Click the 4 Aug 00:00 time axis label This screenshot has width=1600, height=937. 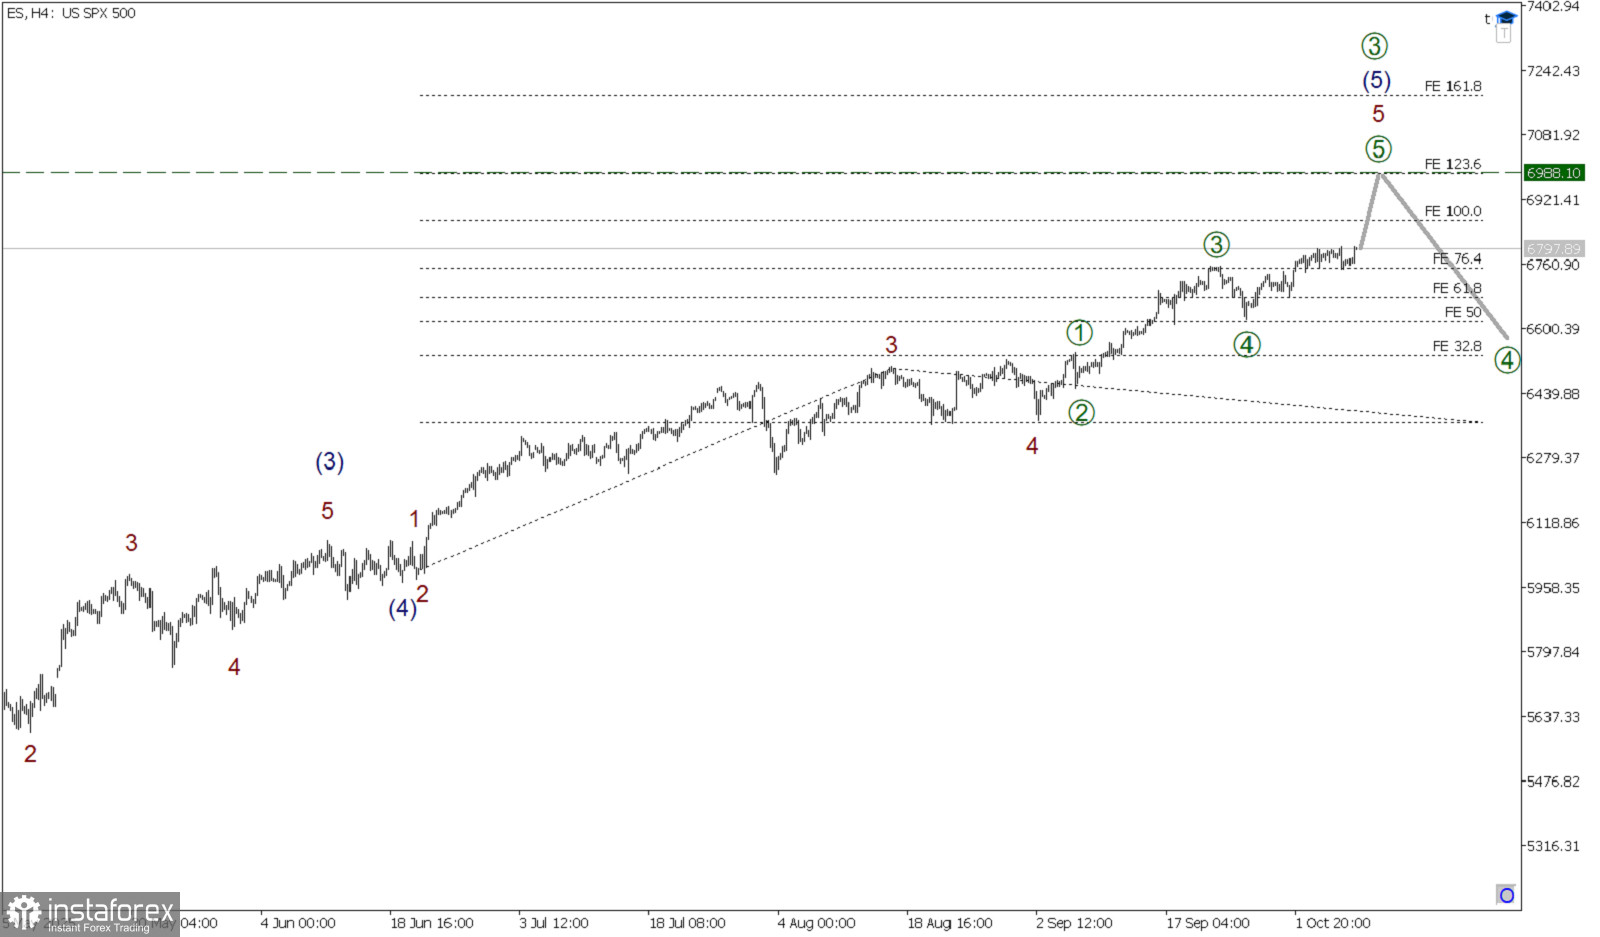click(x=816, y=923)
